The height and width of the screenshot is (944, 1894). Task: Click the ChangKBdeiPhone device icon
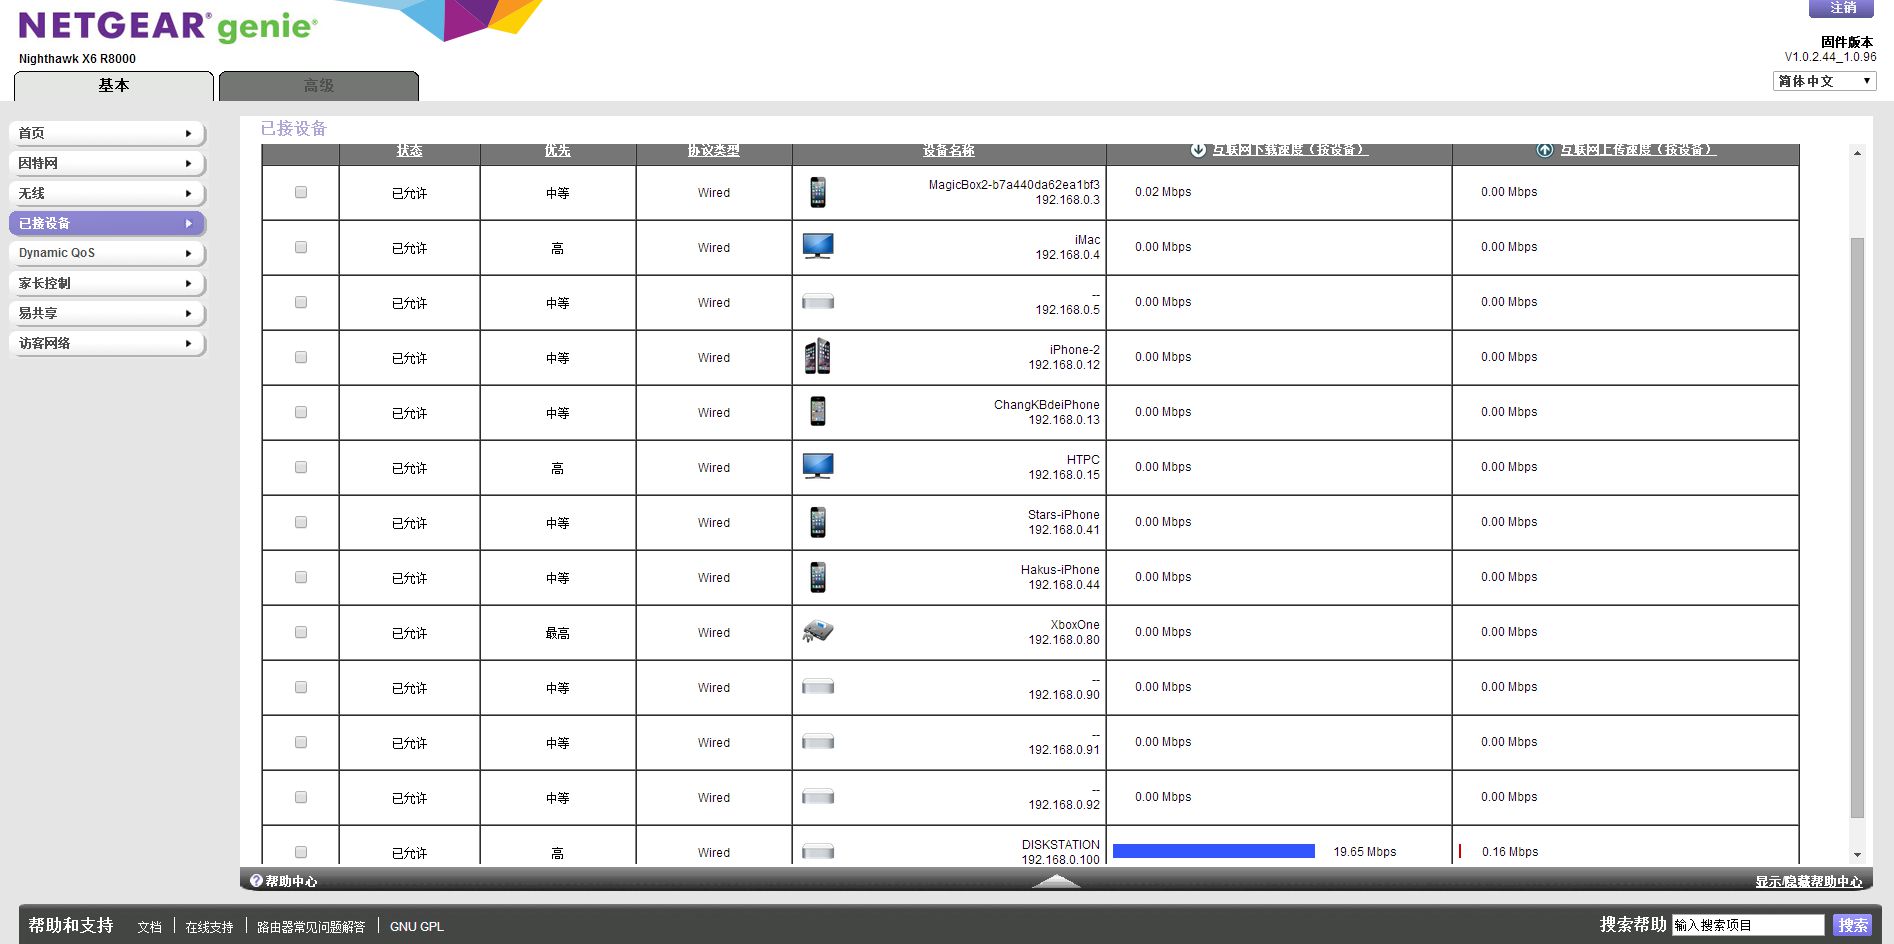click(818, 411)
